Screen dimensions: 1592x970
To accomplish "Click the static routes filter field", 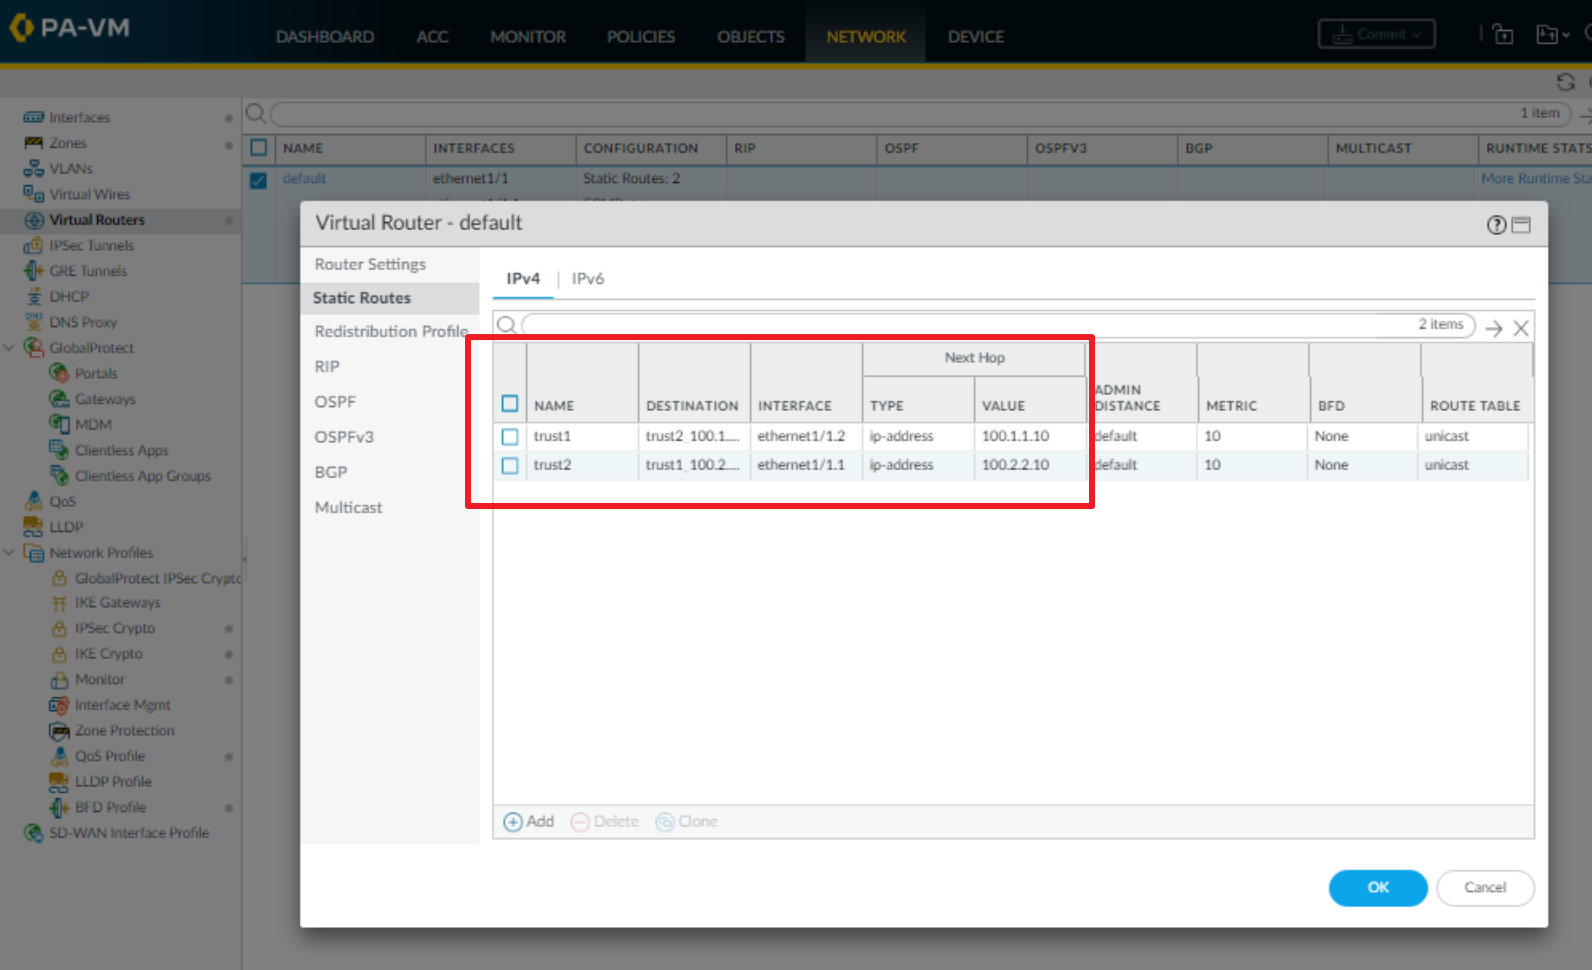I will tap(998, 325).
